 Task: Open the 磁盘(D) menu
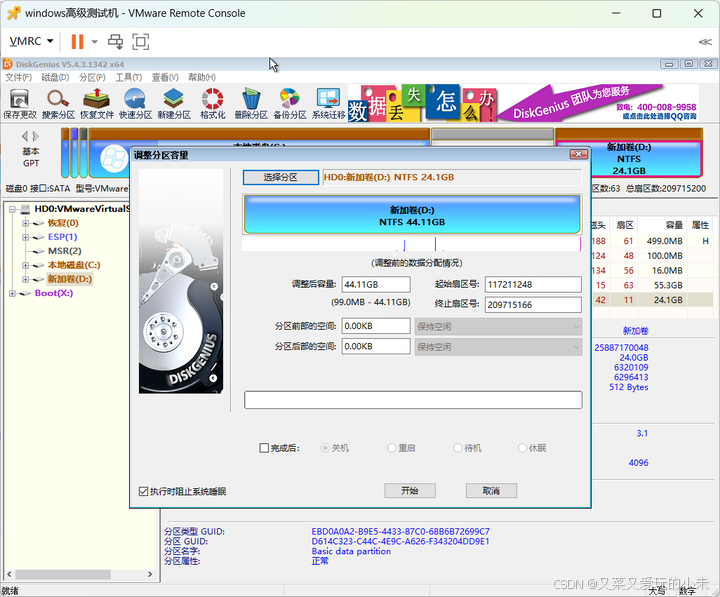pos(55,77)
